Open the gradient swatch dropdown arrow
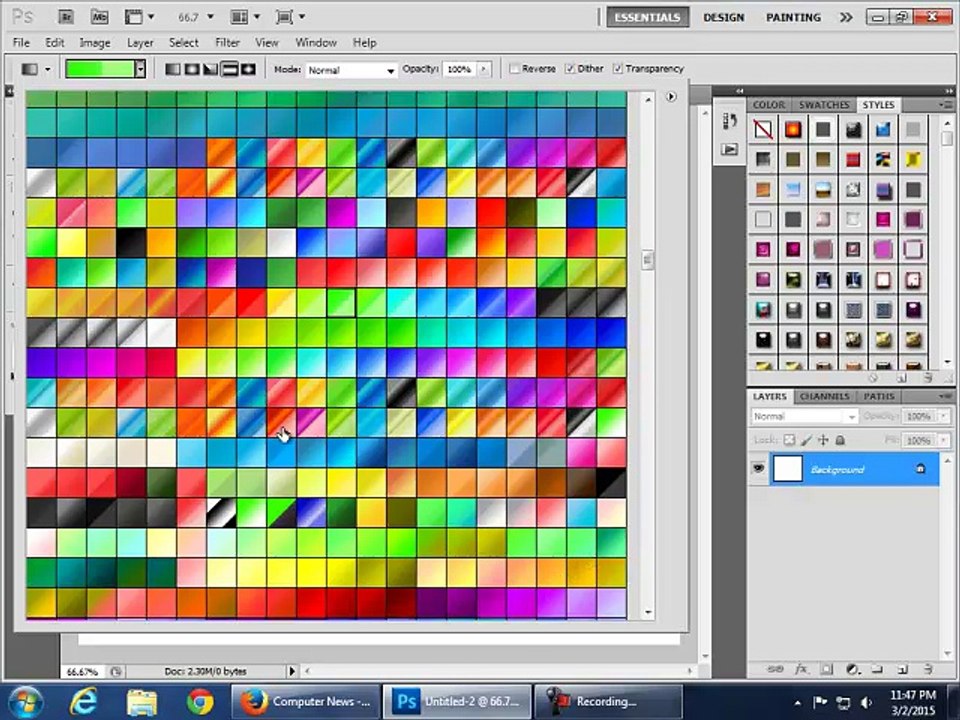The width and height of the screenshot is (960, 720). [x=140, y=69]
